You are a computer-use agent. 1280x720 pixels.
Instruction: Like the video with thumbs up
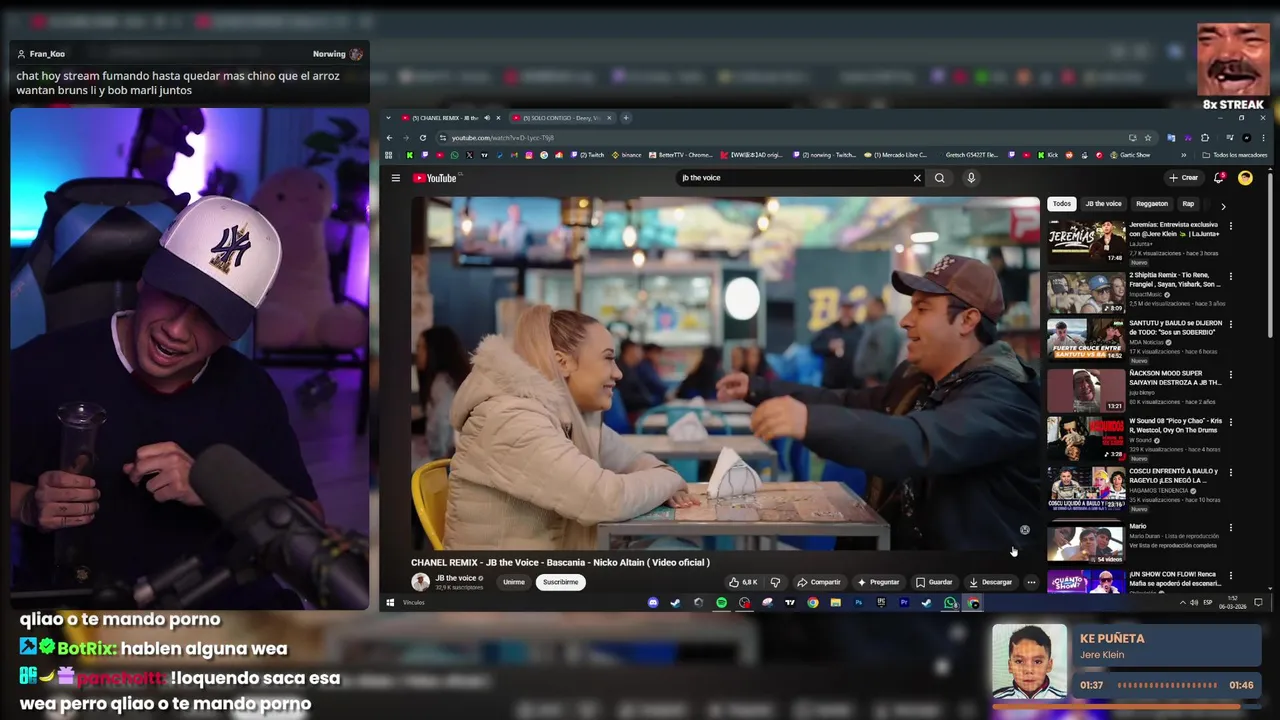(743, 582)
